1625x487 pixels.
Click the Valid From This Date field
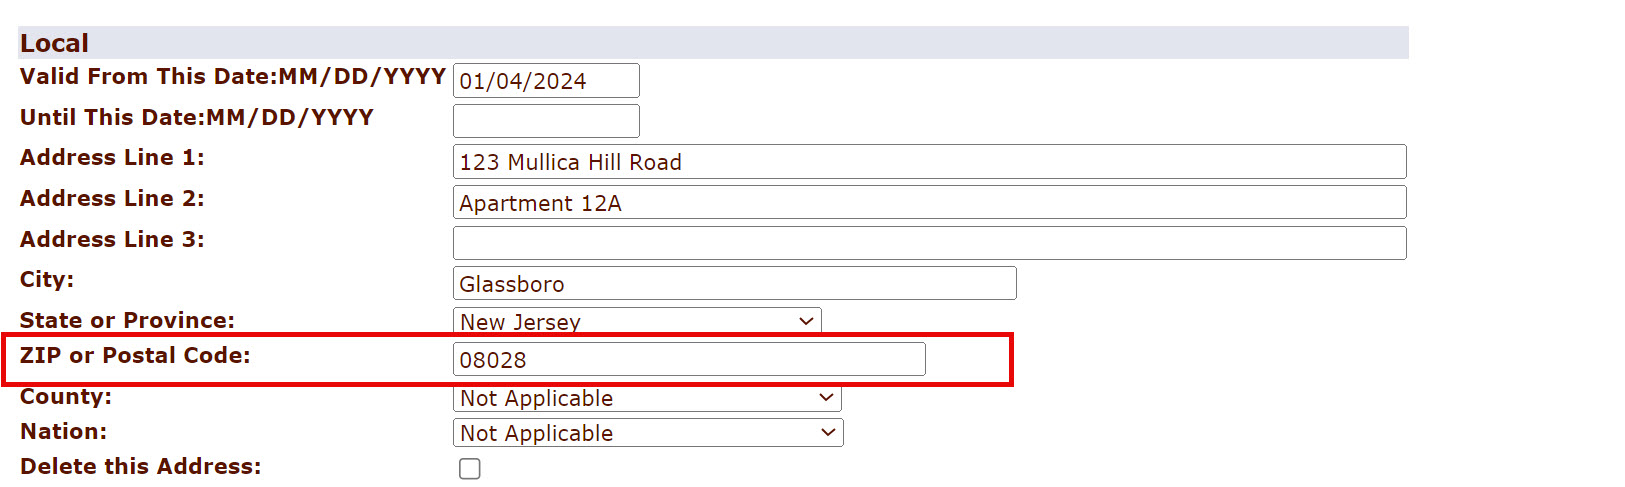click(x=546, y=81)
